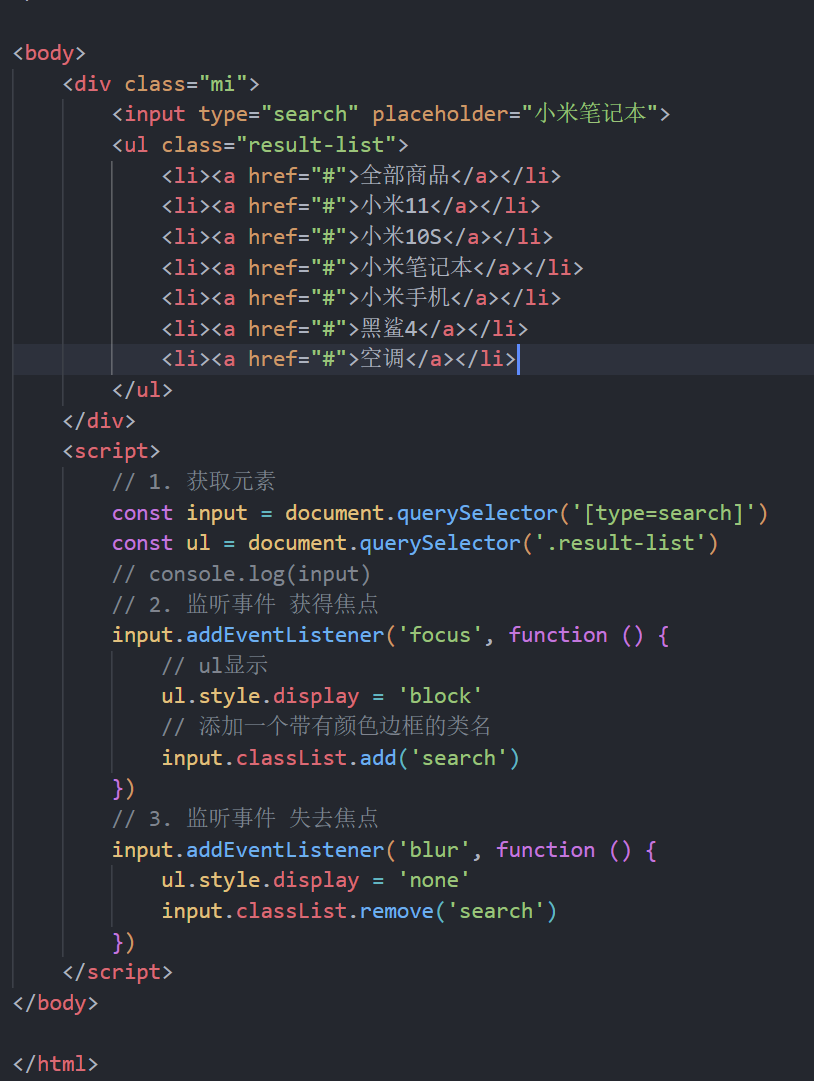Image resolution: width=814 pixels, height=1081 pixels.
Task: Click the ul.style.display = 'none' line
Action: point(315,880)
